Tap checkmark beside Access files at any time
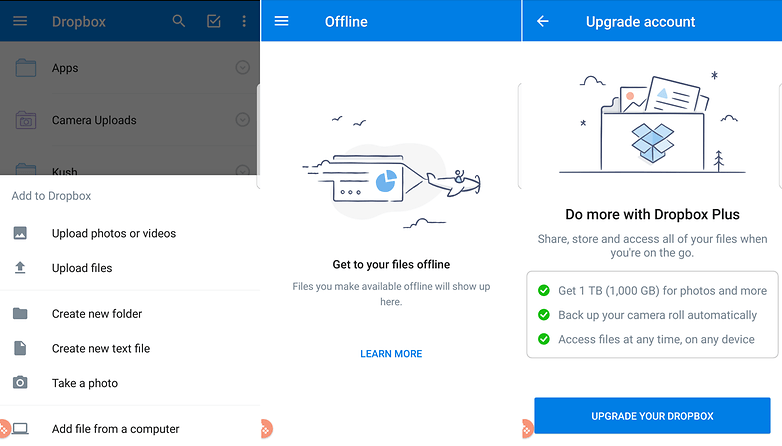This screenshot has height=446, width=782. click(544, 339)
